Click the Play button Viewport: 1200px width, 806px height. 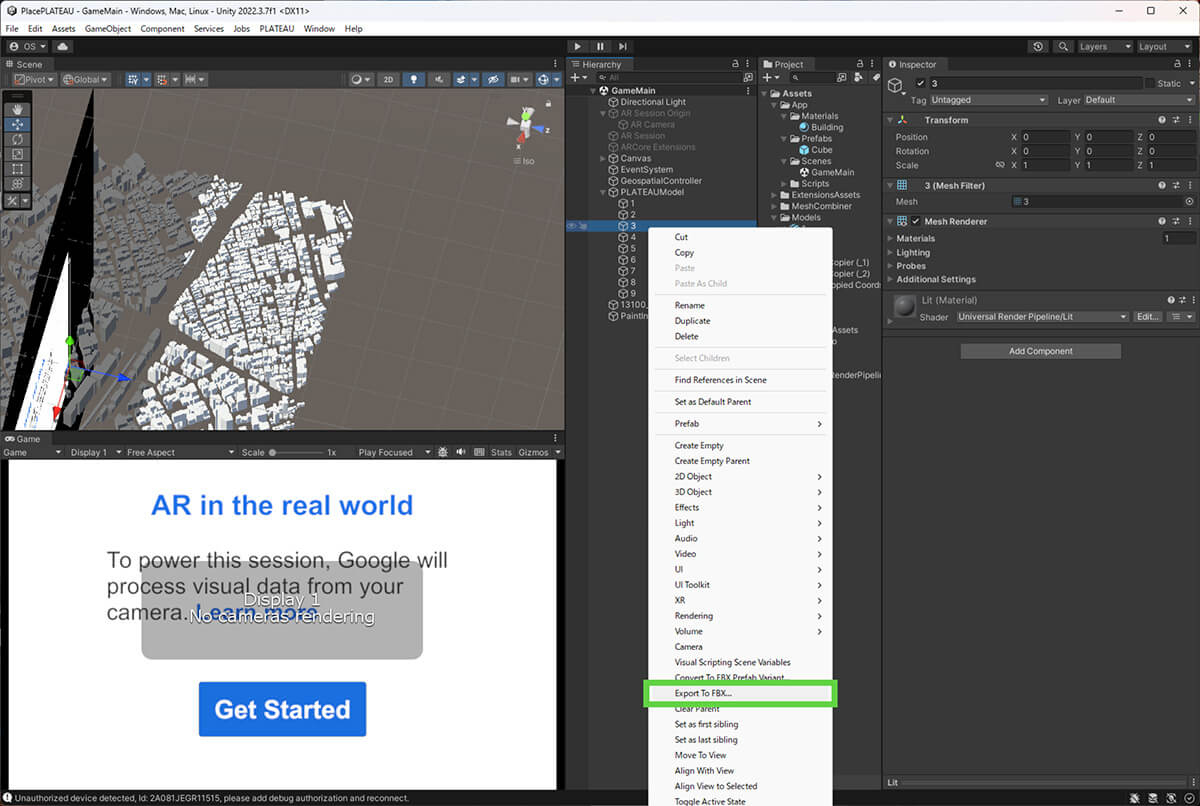577,46
